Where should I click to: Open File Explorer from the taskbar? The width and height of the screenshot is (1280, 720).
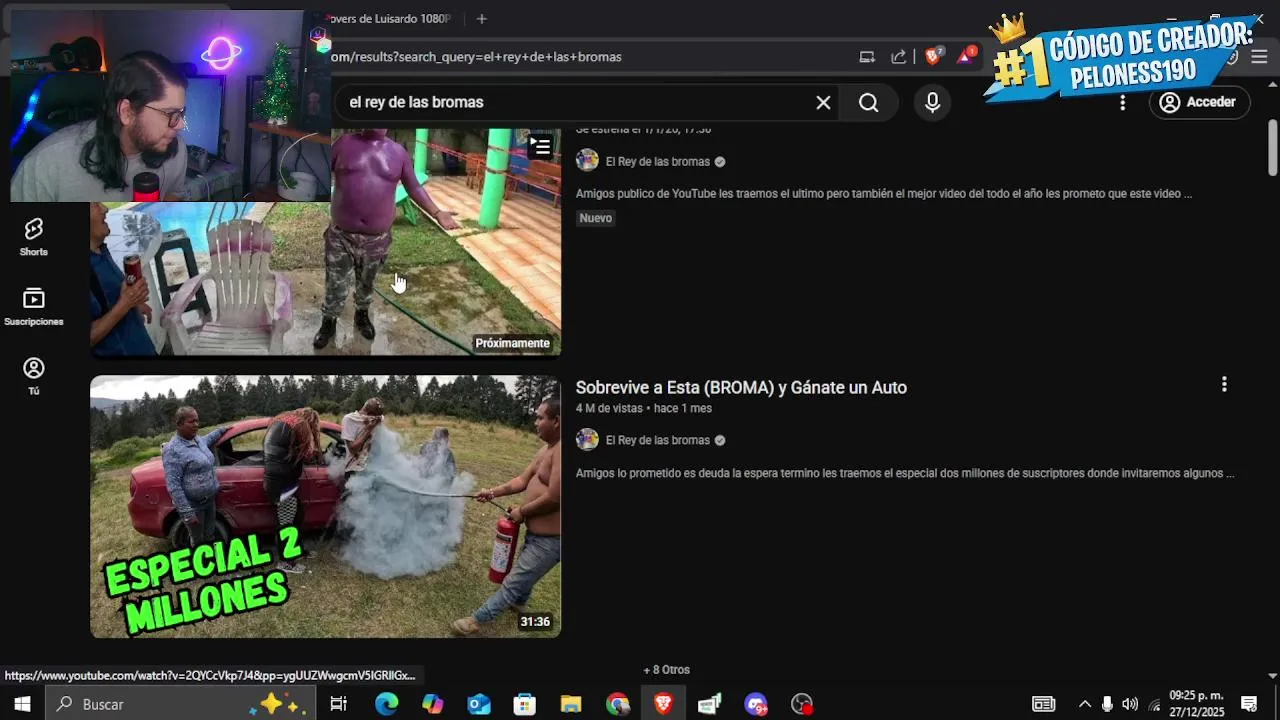(x=571, y=704)
